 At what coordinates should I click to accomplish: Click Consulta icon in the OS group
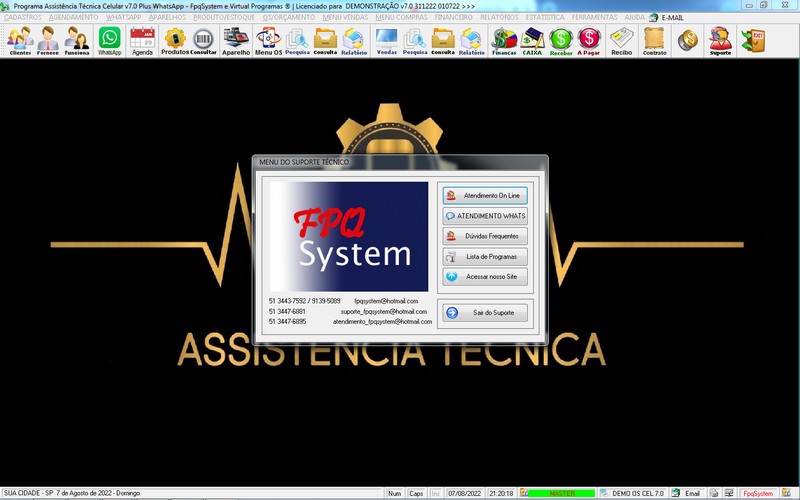[x=325, y=41]
